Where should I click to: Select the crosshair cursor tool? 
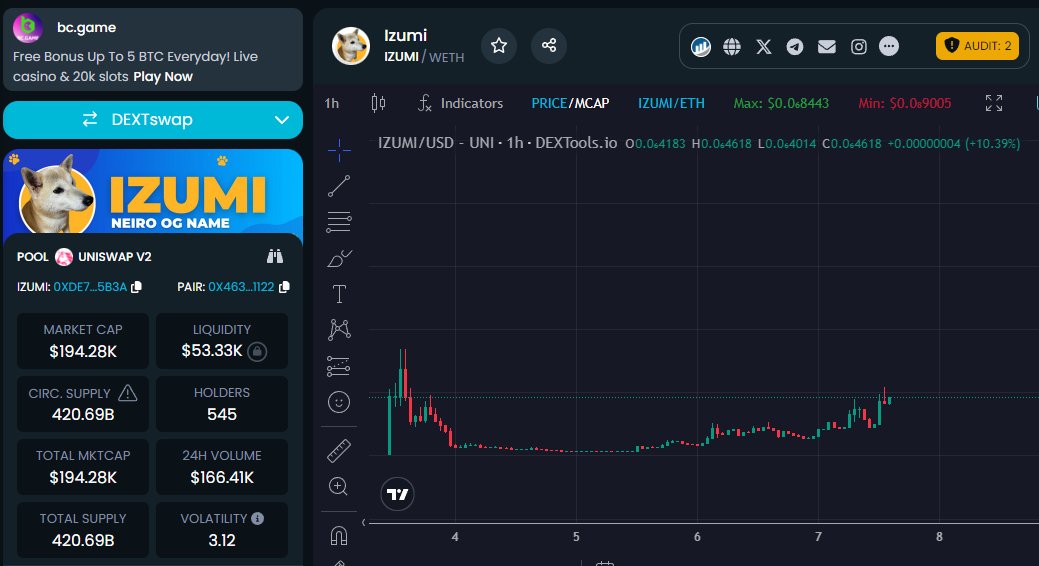coord(339,150)
